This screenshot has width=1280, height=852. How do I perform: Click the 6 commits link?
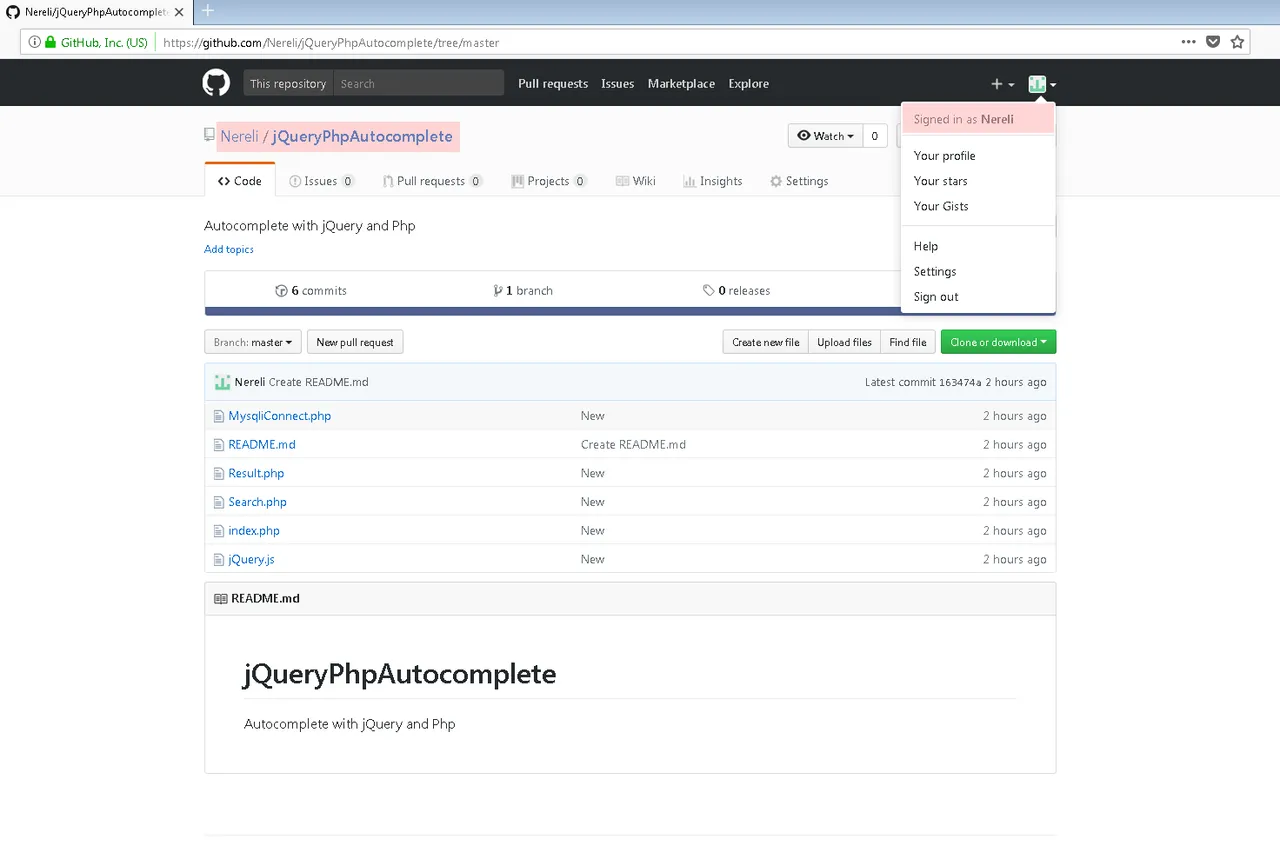pyautogui.click(x=311, y=291)
